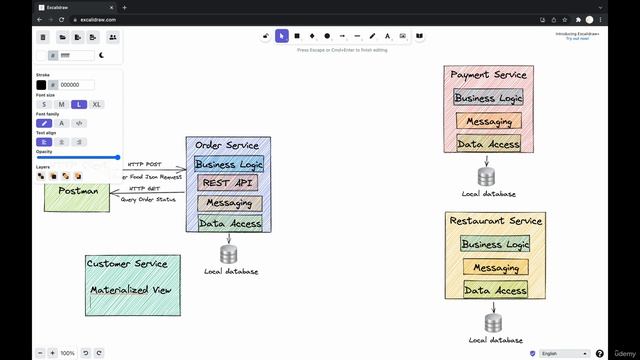Open the library book icon
This screenshot has width=640, height=360.
(419, 36)
